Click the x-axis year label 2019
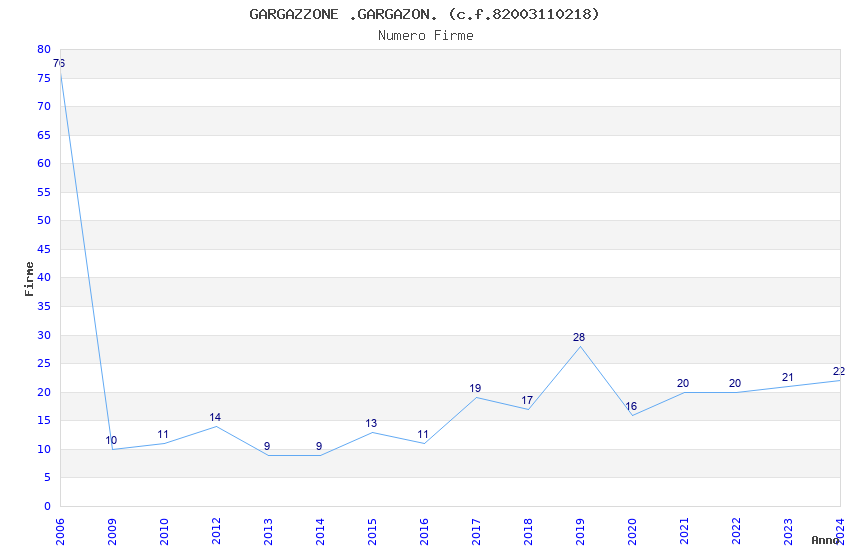850x550 pixels. 581,532
